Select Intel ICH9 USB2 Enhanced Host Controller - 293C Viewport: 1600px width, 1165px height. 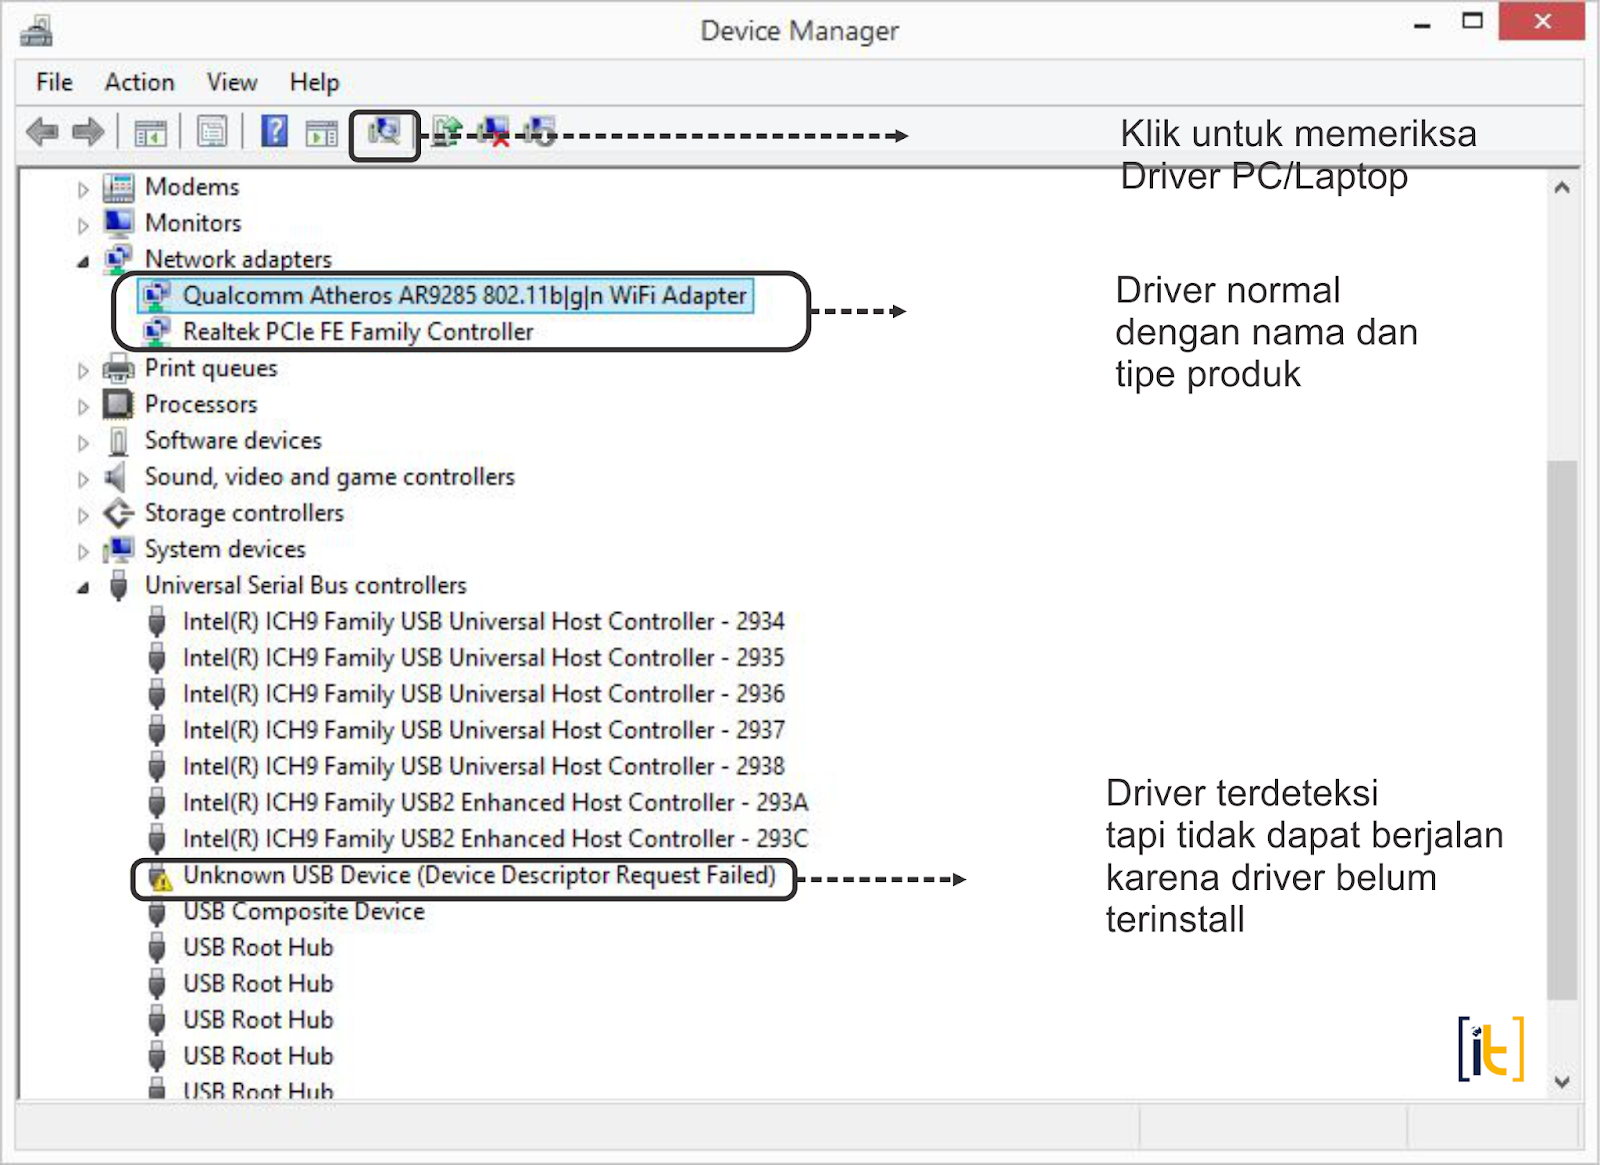click(495, 838)
